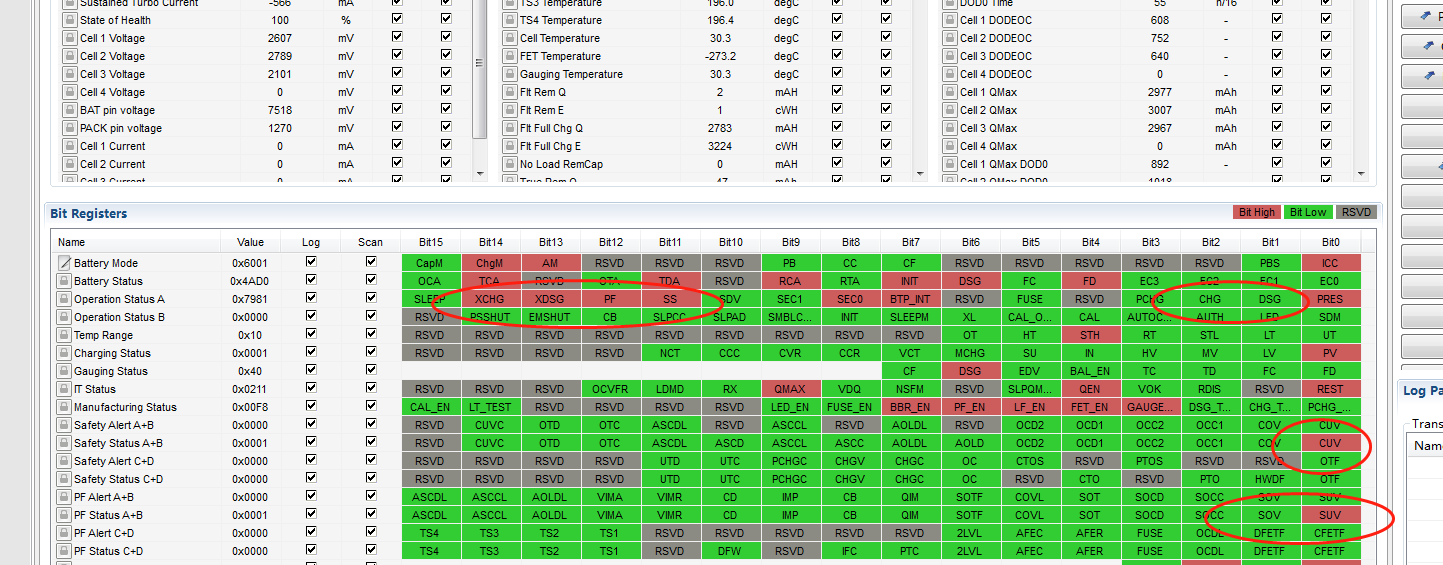Viewport: 1443px width, 565px height.
Task: Click the red CUV bit in Safety Status A+B
Action: (x=1330, y=443)
